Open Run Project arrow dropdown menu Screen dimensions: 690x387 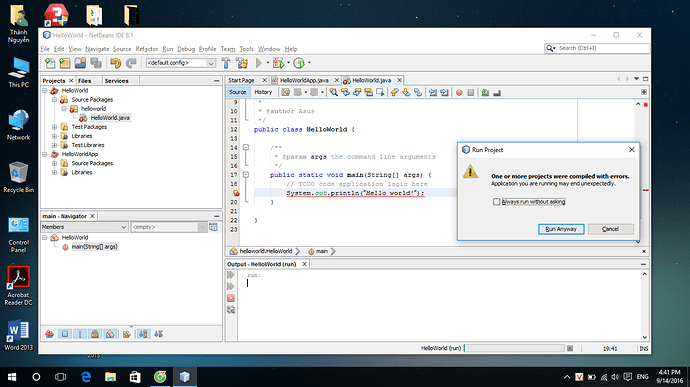[x=268, y=63]
